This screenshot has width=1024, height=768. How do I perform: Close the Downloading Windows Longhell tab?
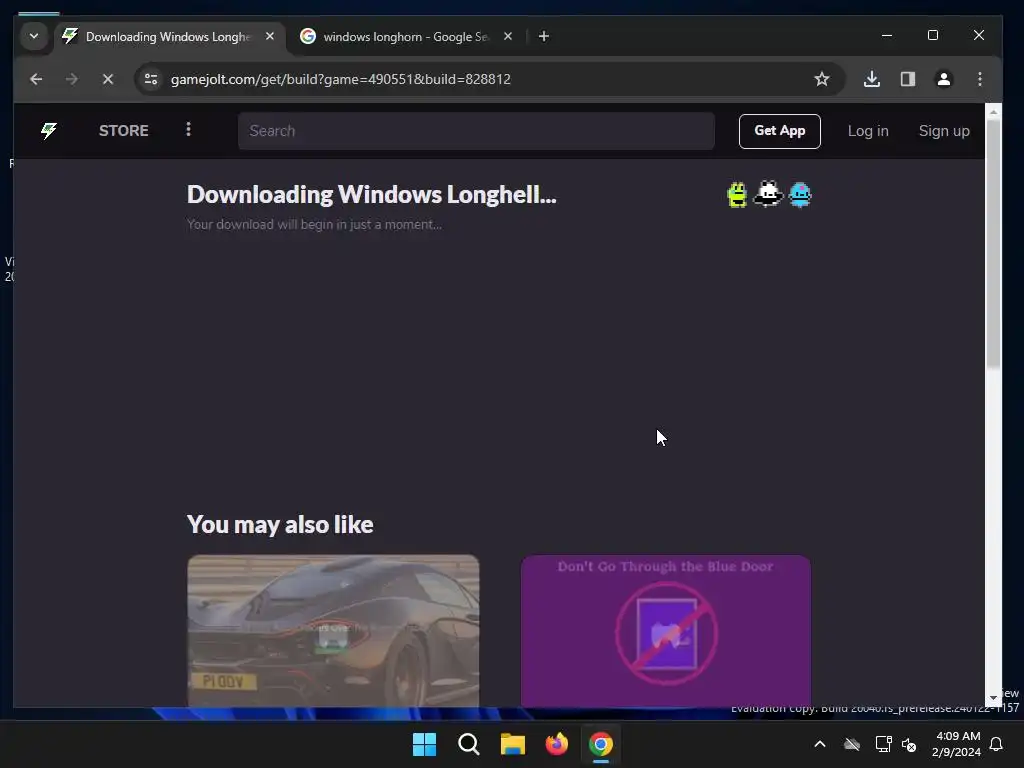(270, 36)
